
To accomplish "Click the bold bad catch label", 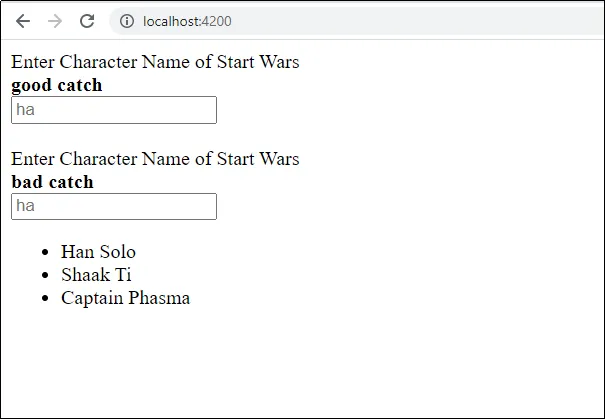I will (x=52, y=182).
